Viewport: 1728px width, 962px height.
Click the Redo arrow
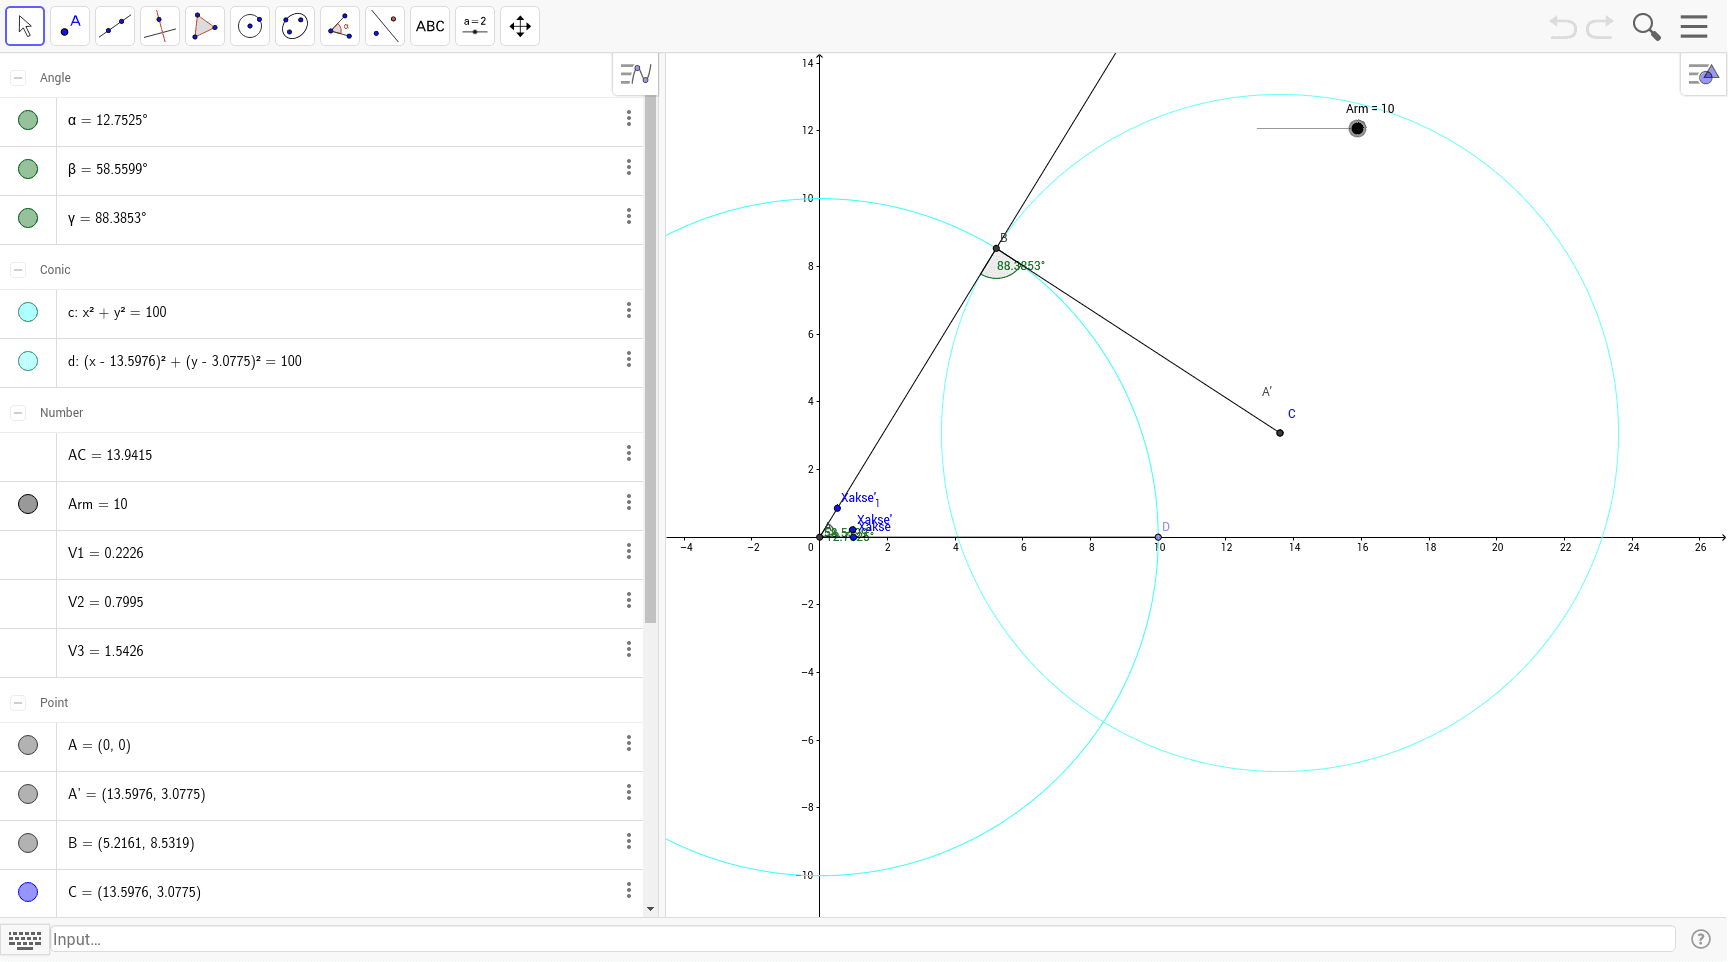(x=1600, y=27)
